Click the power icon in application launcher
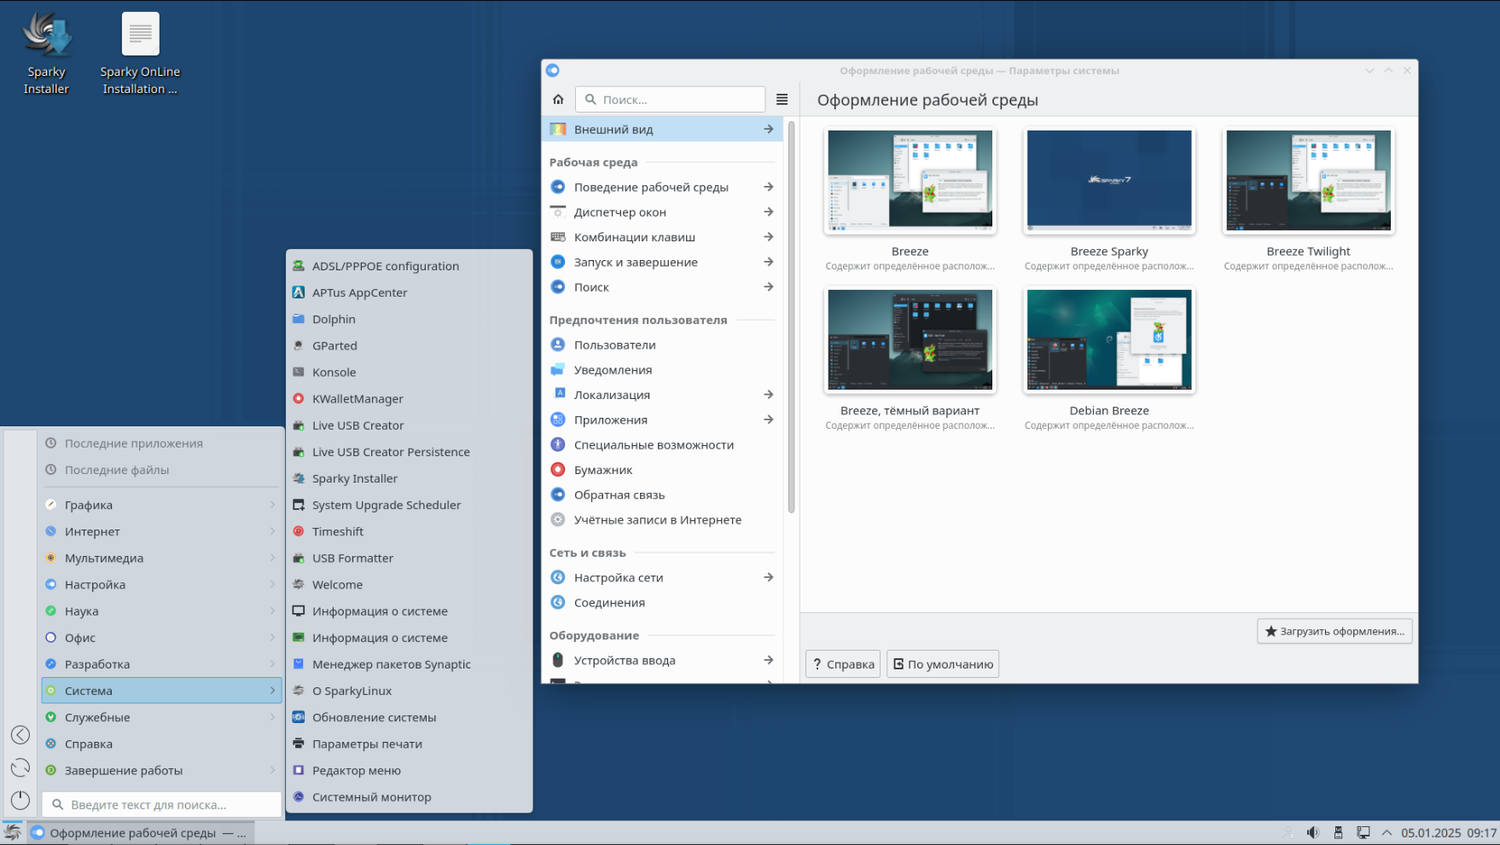Viewport: 1500px width, 845px height. tap(20, 800)
